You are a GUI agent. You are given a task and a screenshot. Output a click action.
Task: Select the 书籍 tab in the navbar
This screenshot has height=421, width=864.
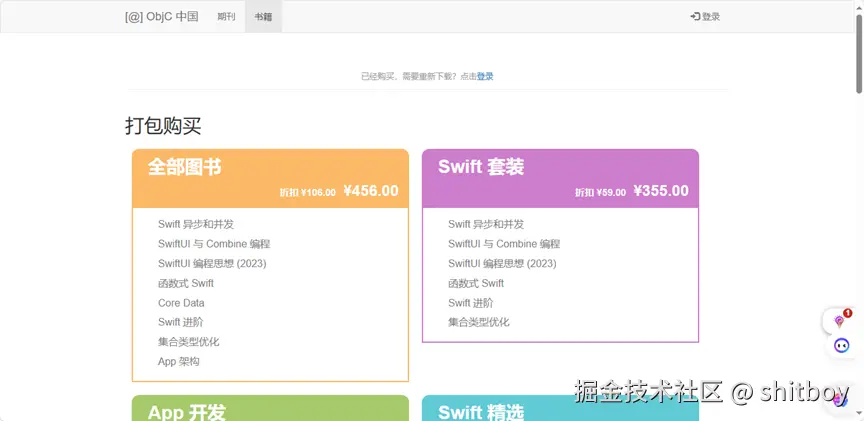click(x=263, y=17)
